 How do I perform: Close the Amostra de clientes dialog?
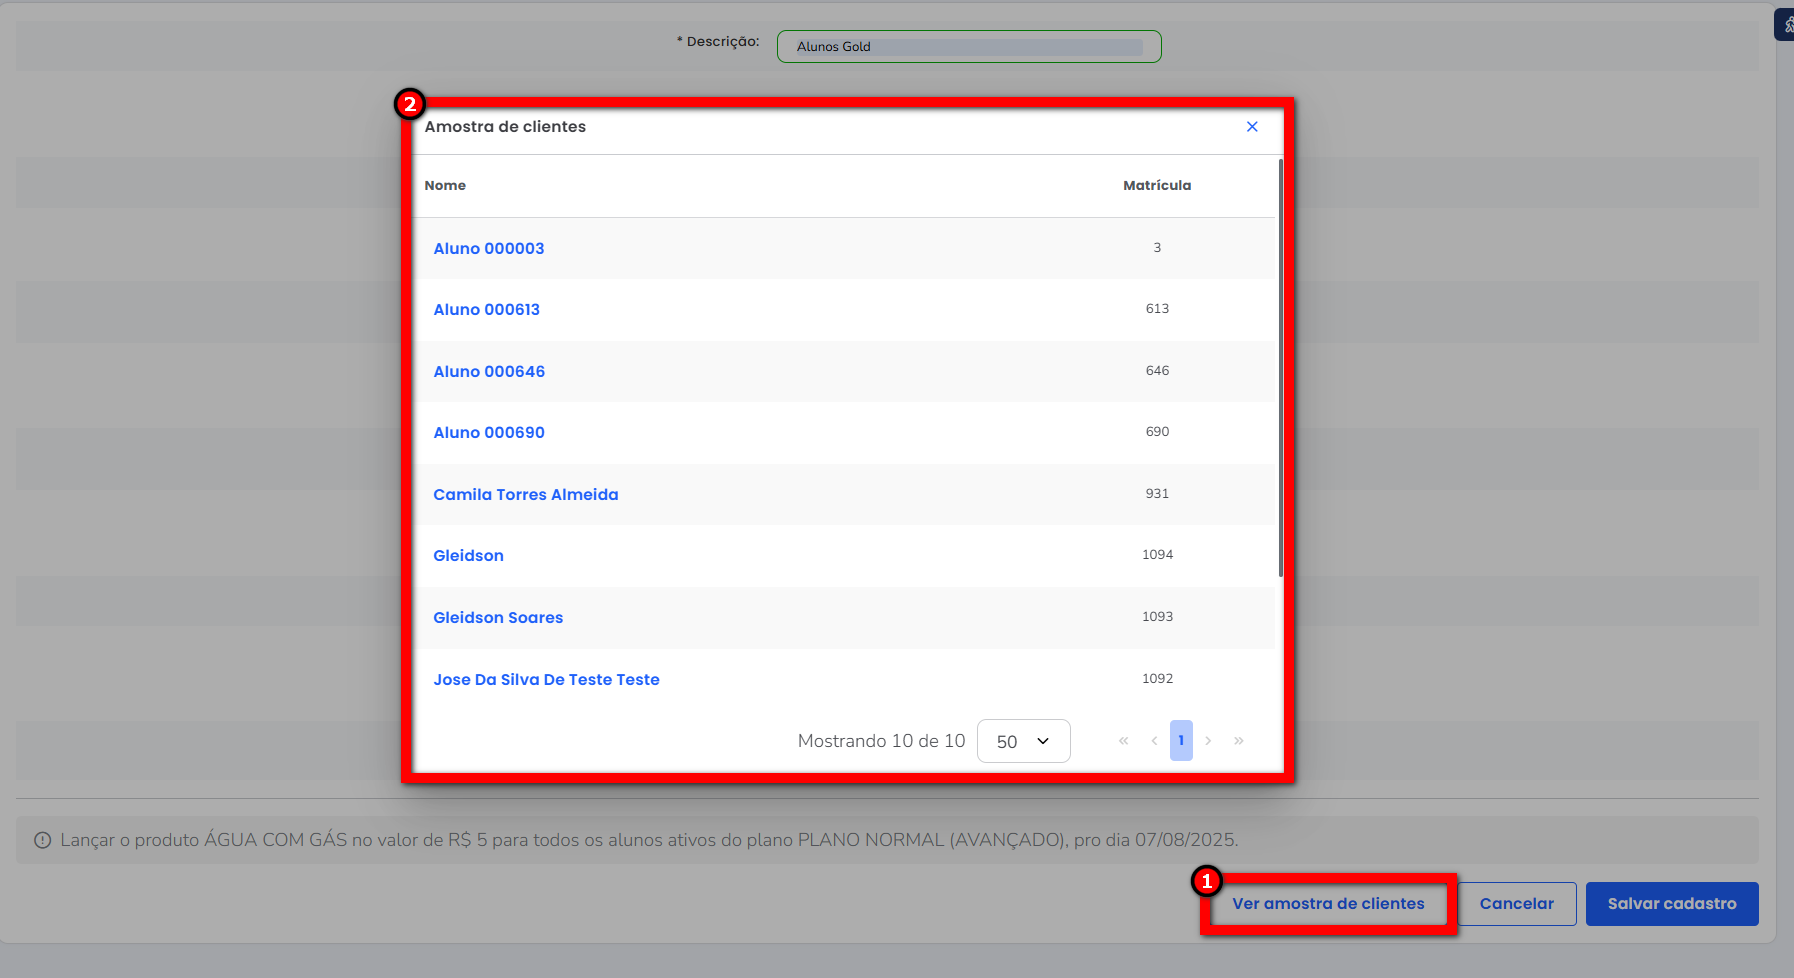(x=1252, y=127)
